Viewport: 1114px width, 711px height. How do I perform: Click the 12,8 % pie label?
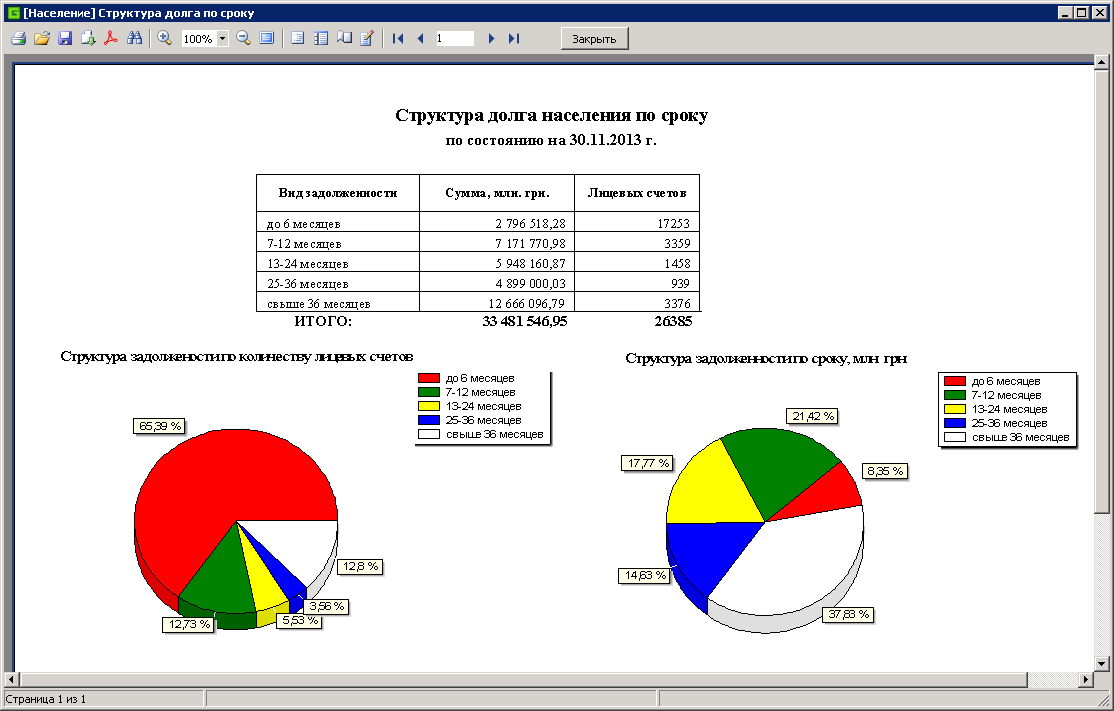coord(360,567)
